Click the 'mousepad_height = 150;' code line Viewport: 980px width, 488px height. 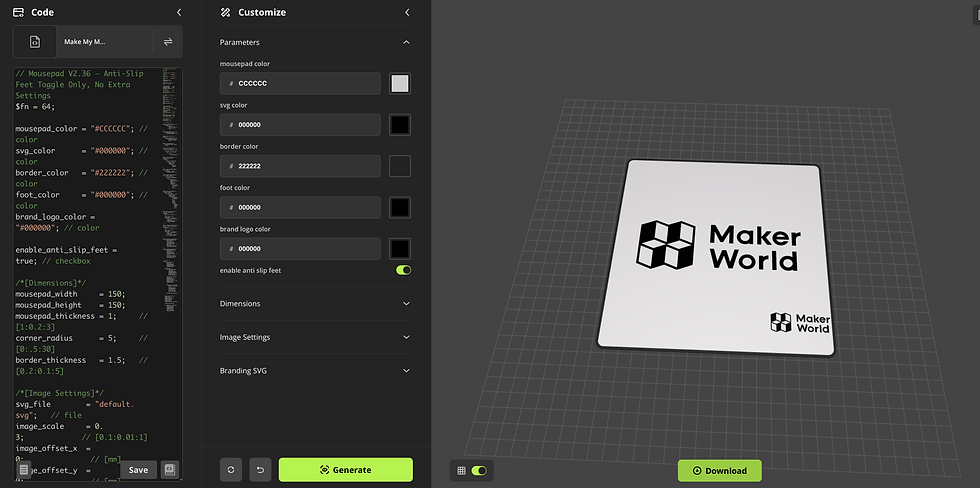click(x=70, y=306)
